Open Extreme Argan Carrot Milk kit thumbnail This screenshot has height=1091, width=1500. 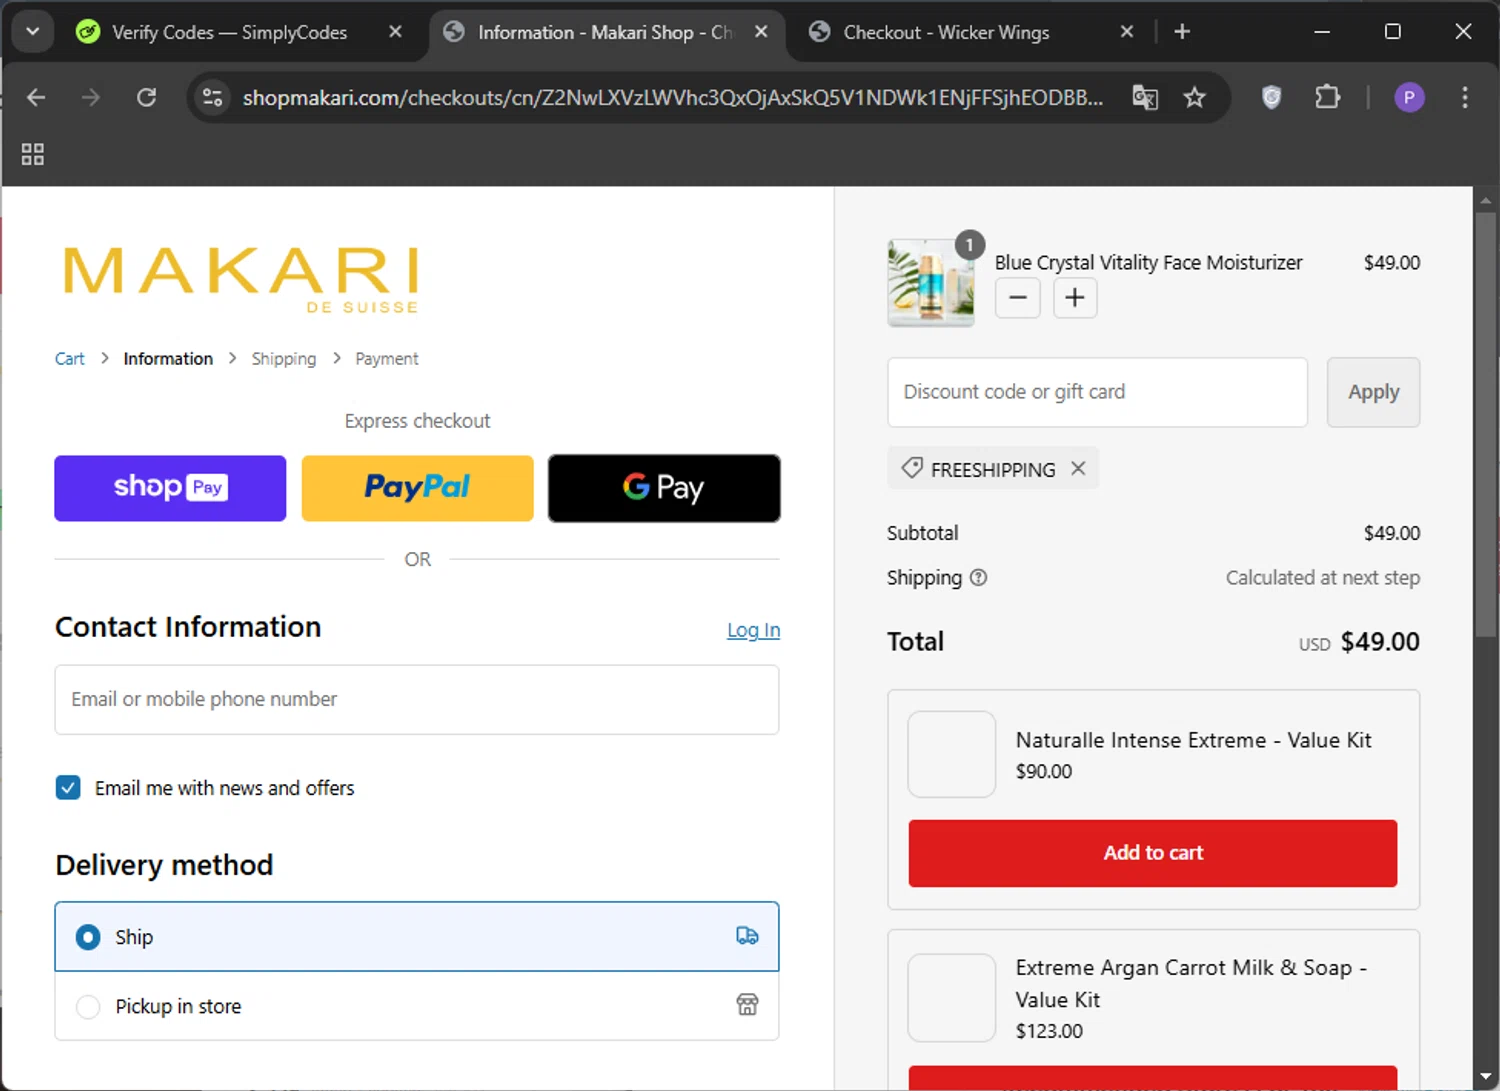coord(951,998)
